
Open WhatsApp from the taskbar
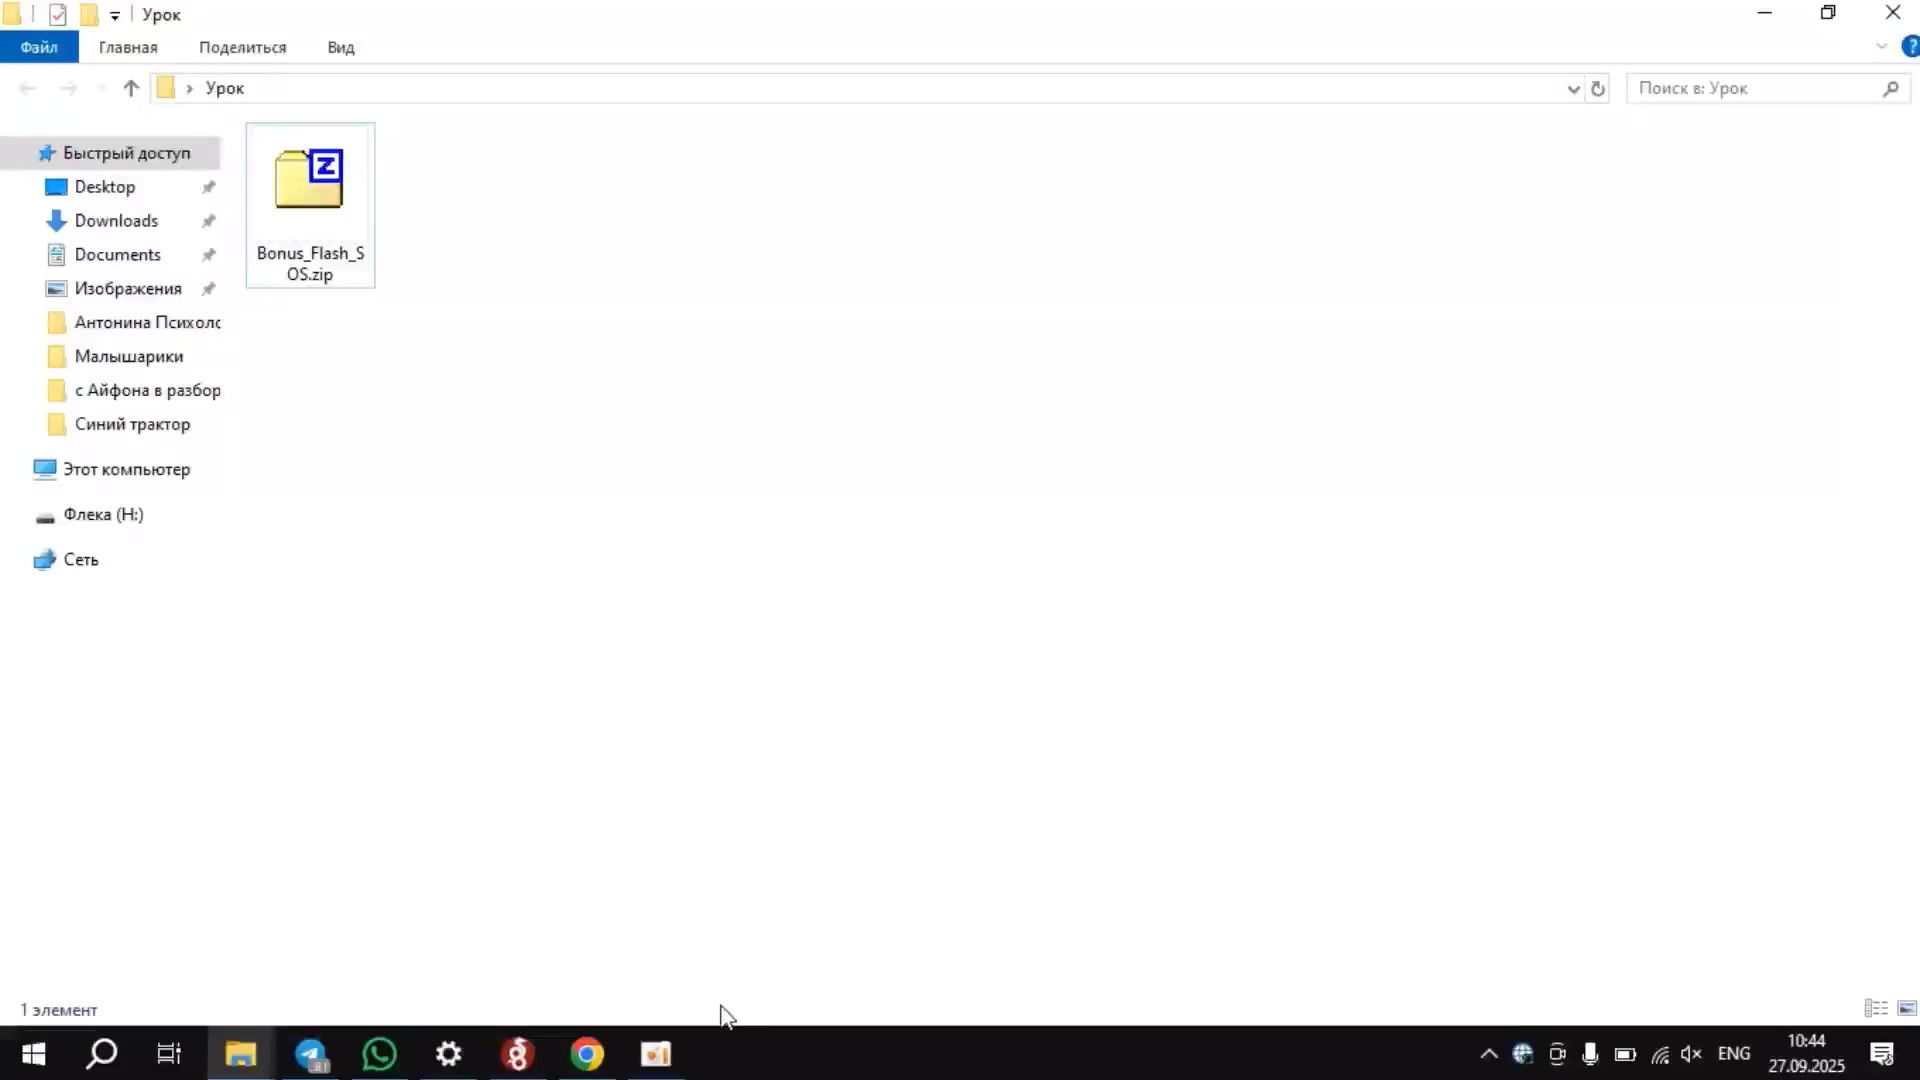[380, 1054]
